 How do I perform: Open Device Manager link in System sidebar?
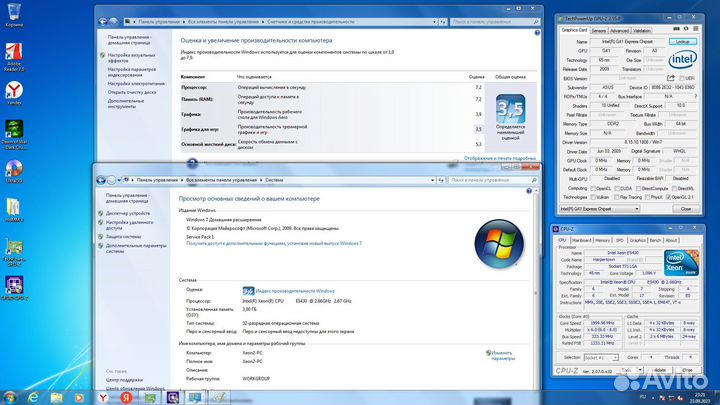(x=128, y=213)
